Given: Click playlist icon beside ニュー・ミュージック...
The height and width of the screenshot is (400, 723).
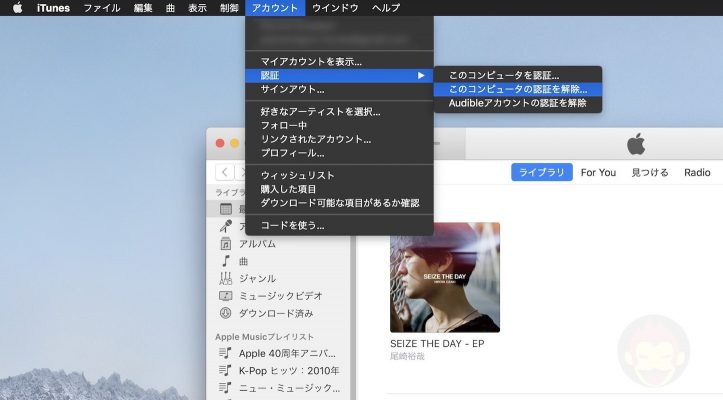Looking at the screenshot, I should (x=225, y=388).
